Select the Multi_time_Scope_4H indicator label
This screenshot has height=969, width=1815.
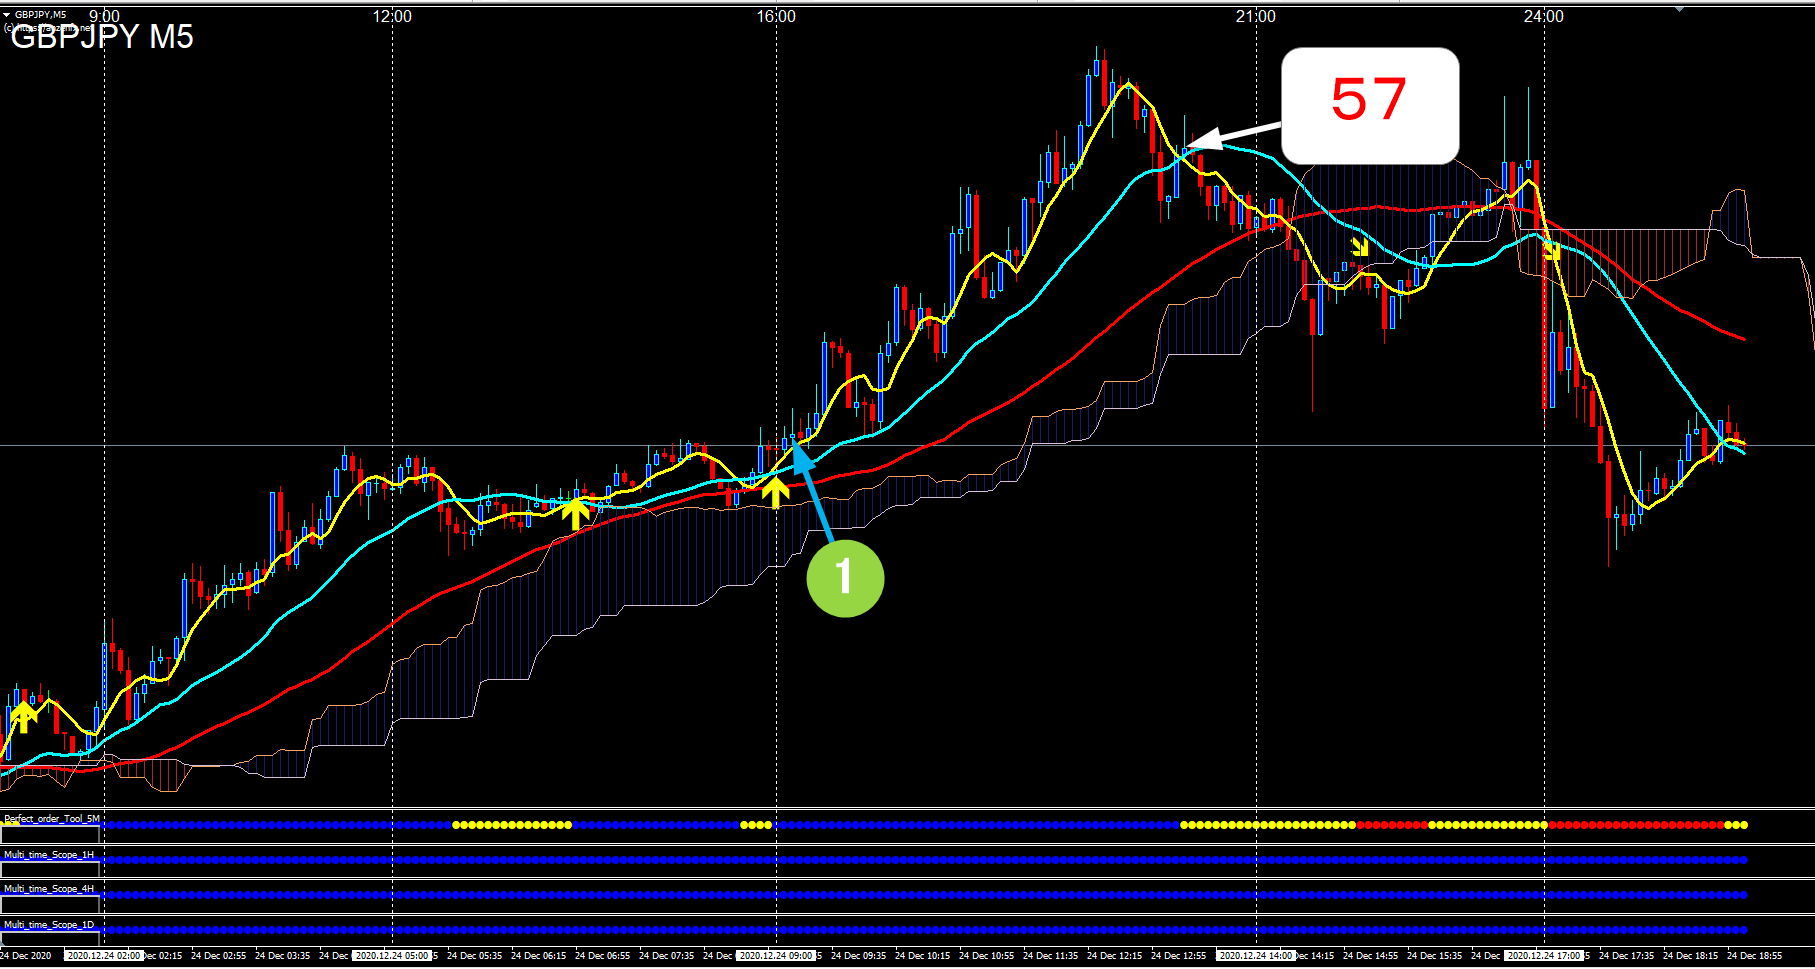pos(49,889)
